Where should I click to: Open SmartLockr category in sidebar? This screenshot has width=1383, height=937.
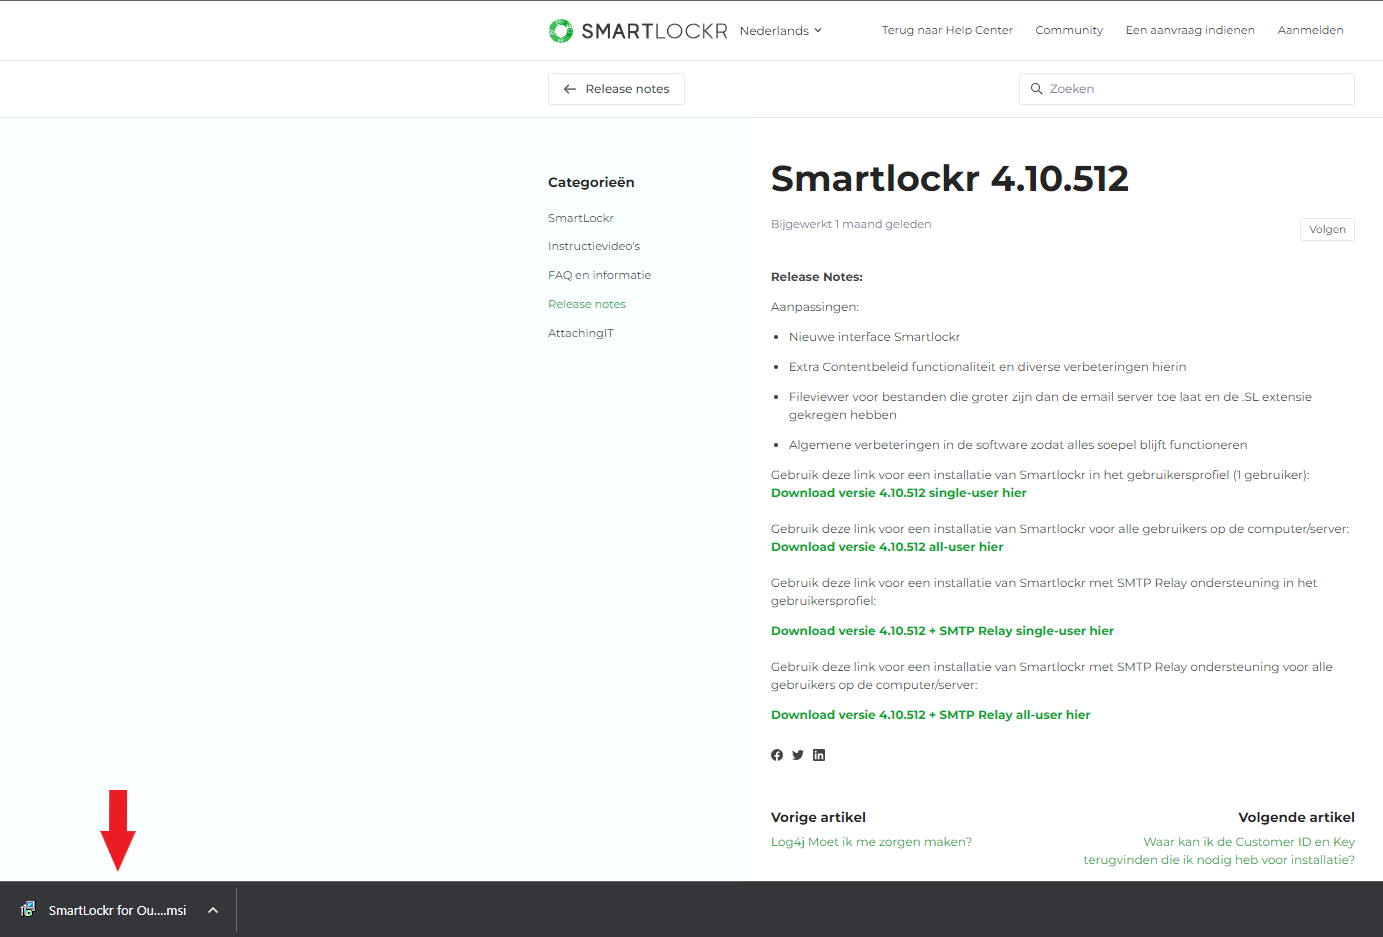point(581,218)
